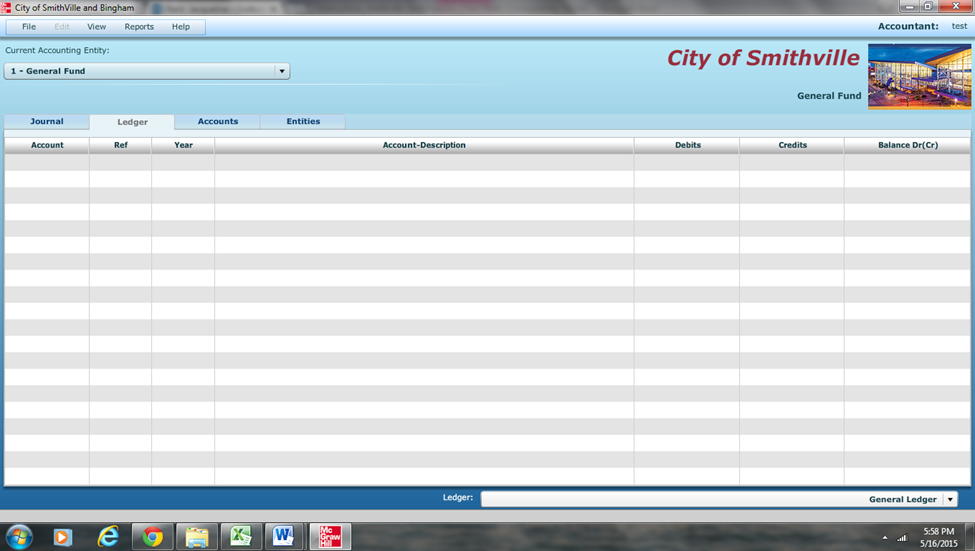Click the '1 - General Fund' entity combo box
Viewport: 975px width, 551px height.
147,71
